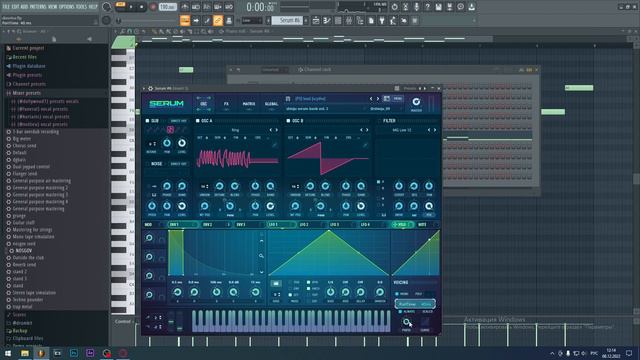This screenshot has width=640, height=360.
Task: Switch to Serum's OSC tab
Action: (x=203, y=104)
